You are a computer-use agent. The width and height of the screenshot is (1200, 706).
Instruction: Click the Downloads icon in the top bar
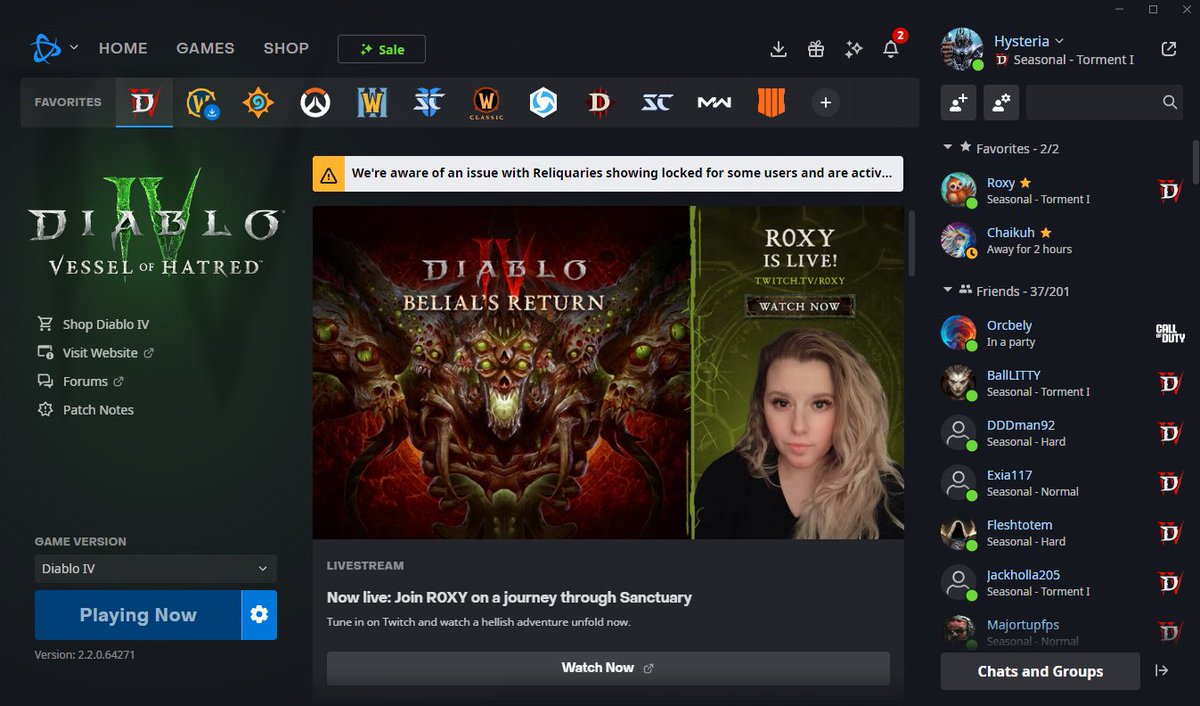pos(777,48)
